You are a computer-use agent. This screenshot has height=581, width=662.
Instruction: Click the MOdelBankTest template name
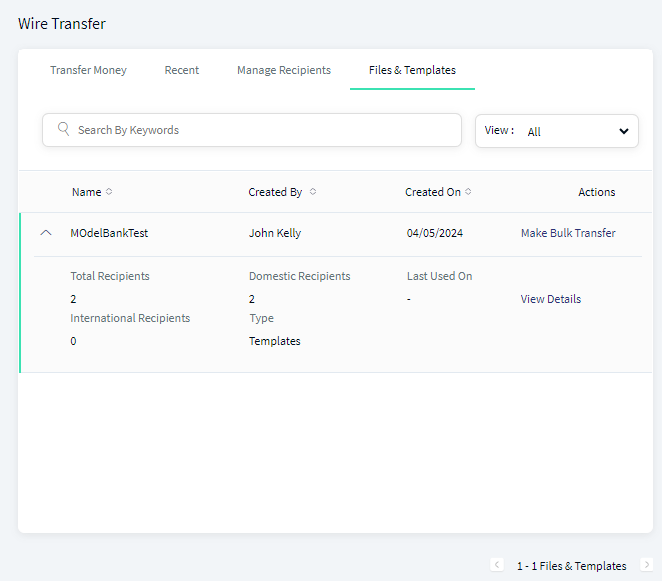[x=109, y=233]
